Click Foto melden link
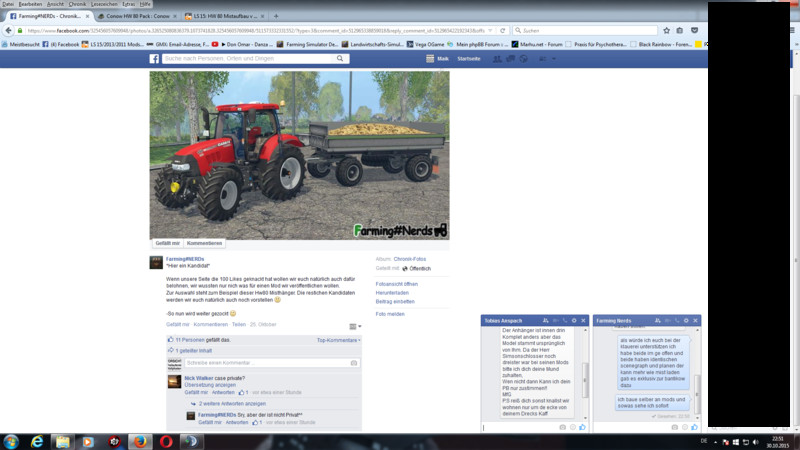 390,314
